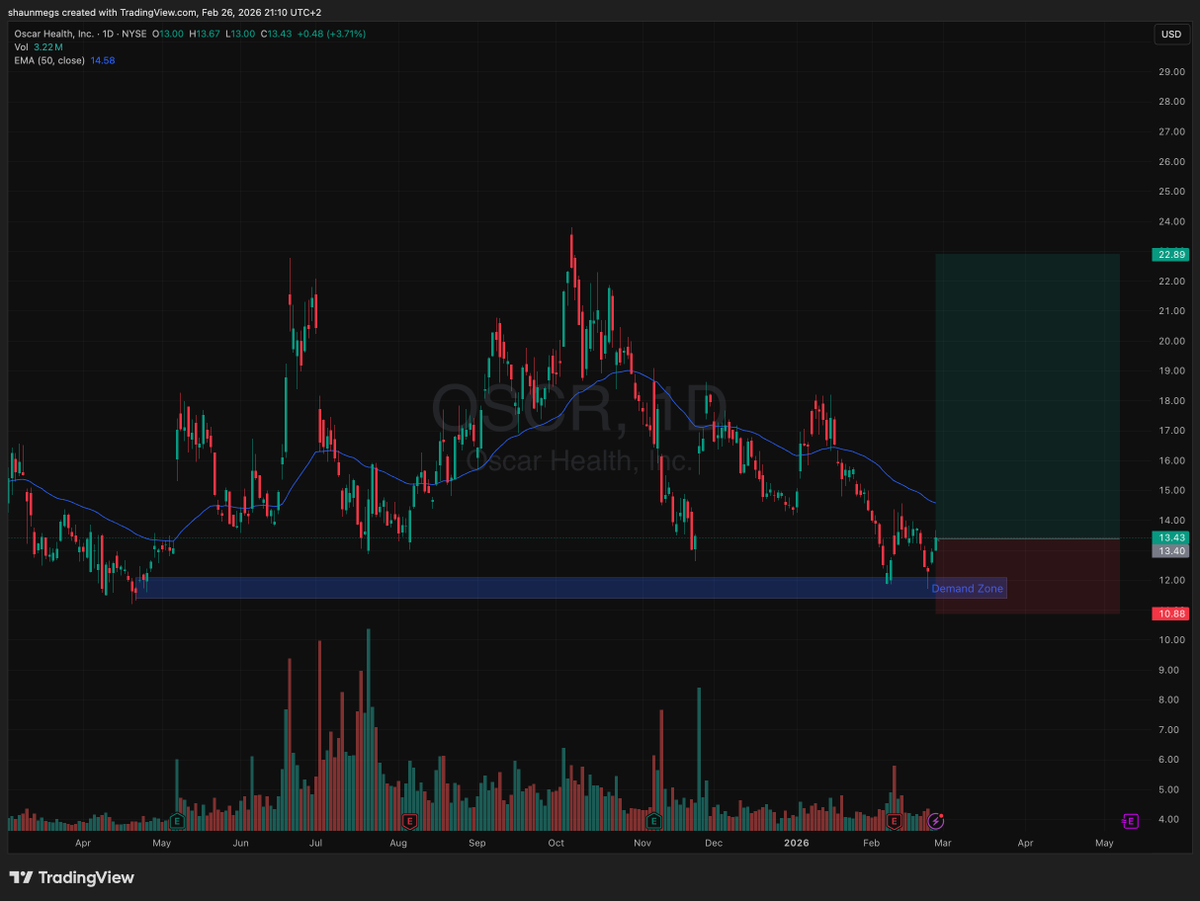Click the +0.48 (+3.71%) change value
The image size is (1200, 901).
click(331, 34)
